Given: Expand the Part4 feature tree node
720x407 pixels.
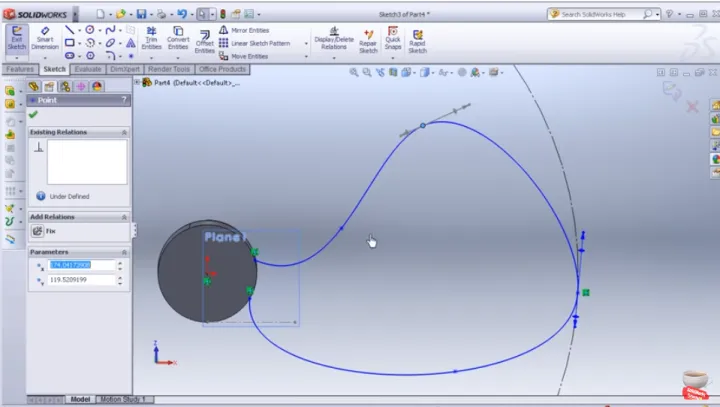Looking at the screenshot, I should (138, 82).
